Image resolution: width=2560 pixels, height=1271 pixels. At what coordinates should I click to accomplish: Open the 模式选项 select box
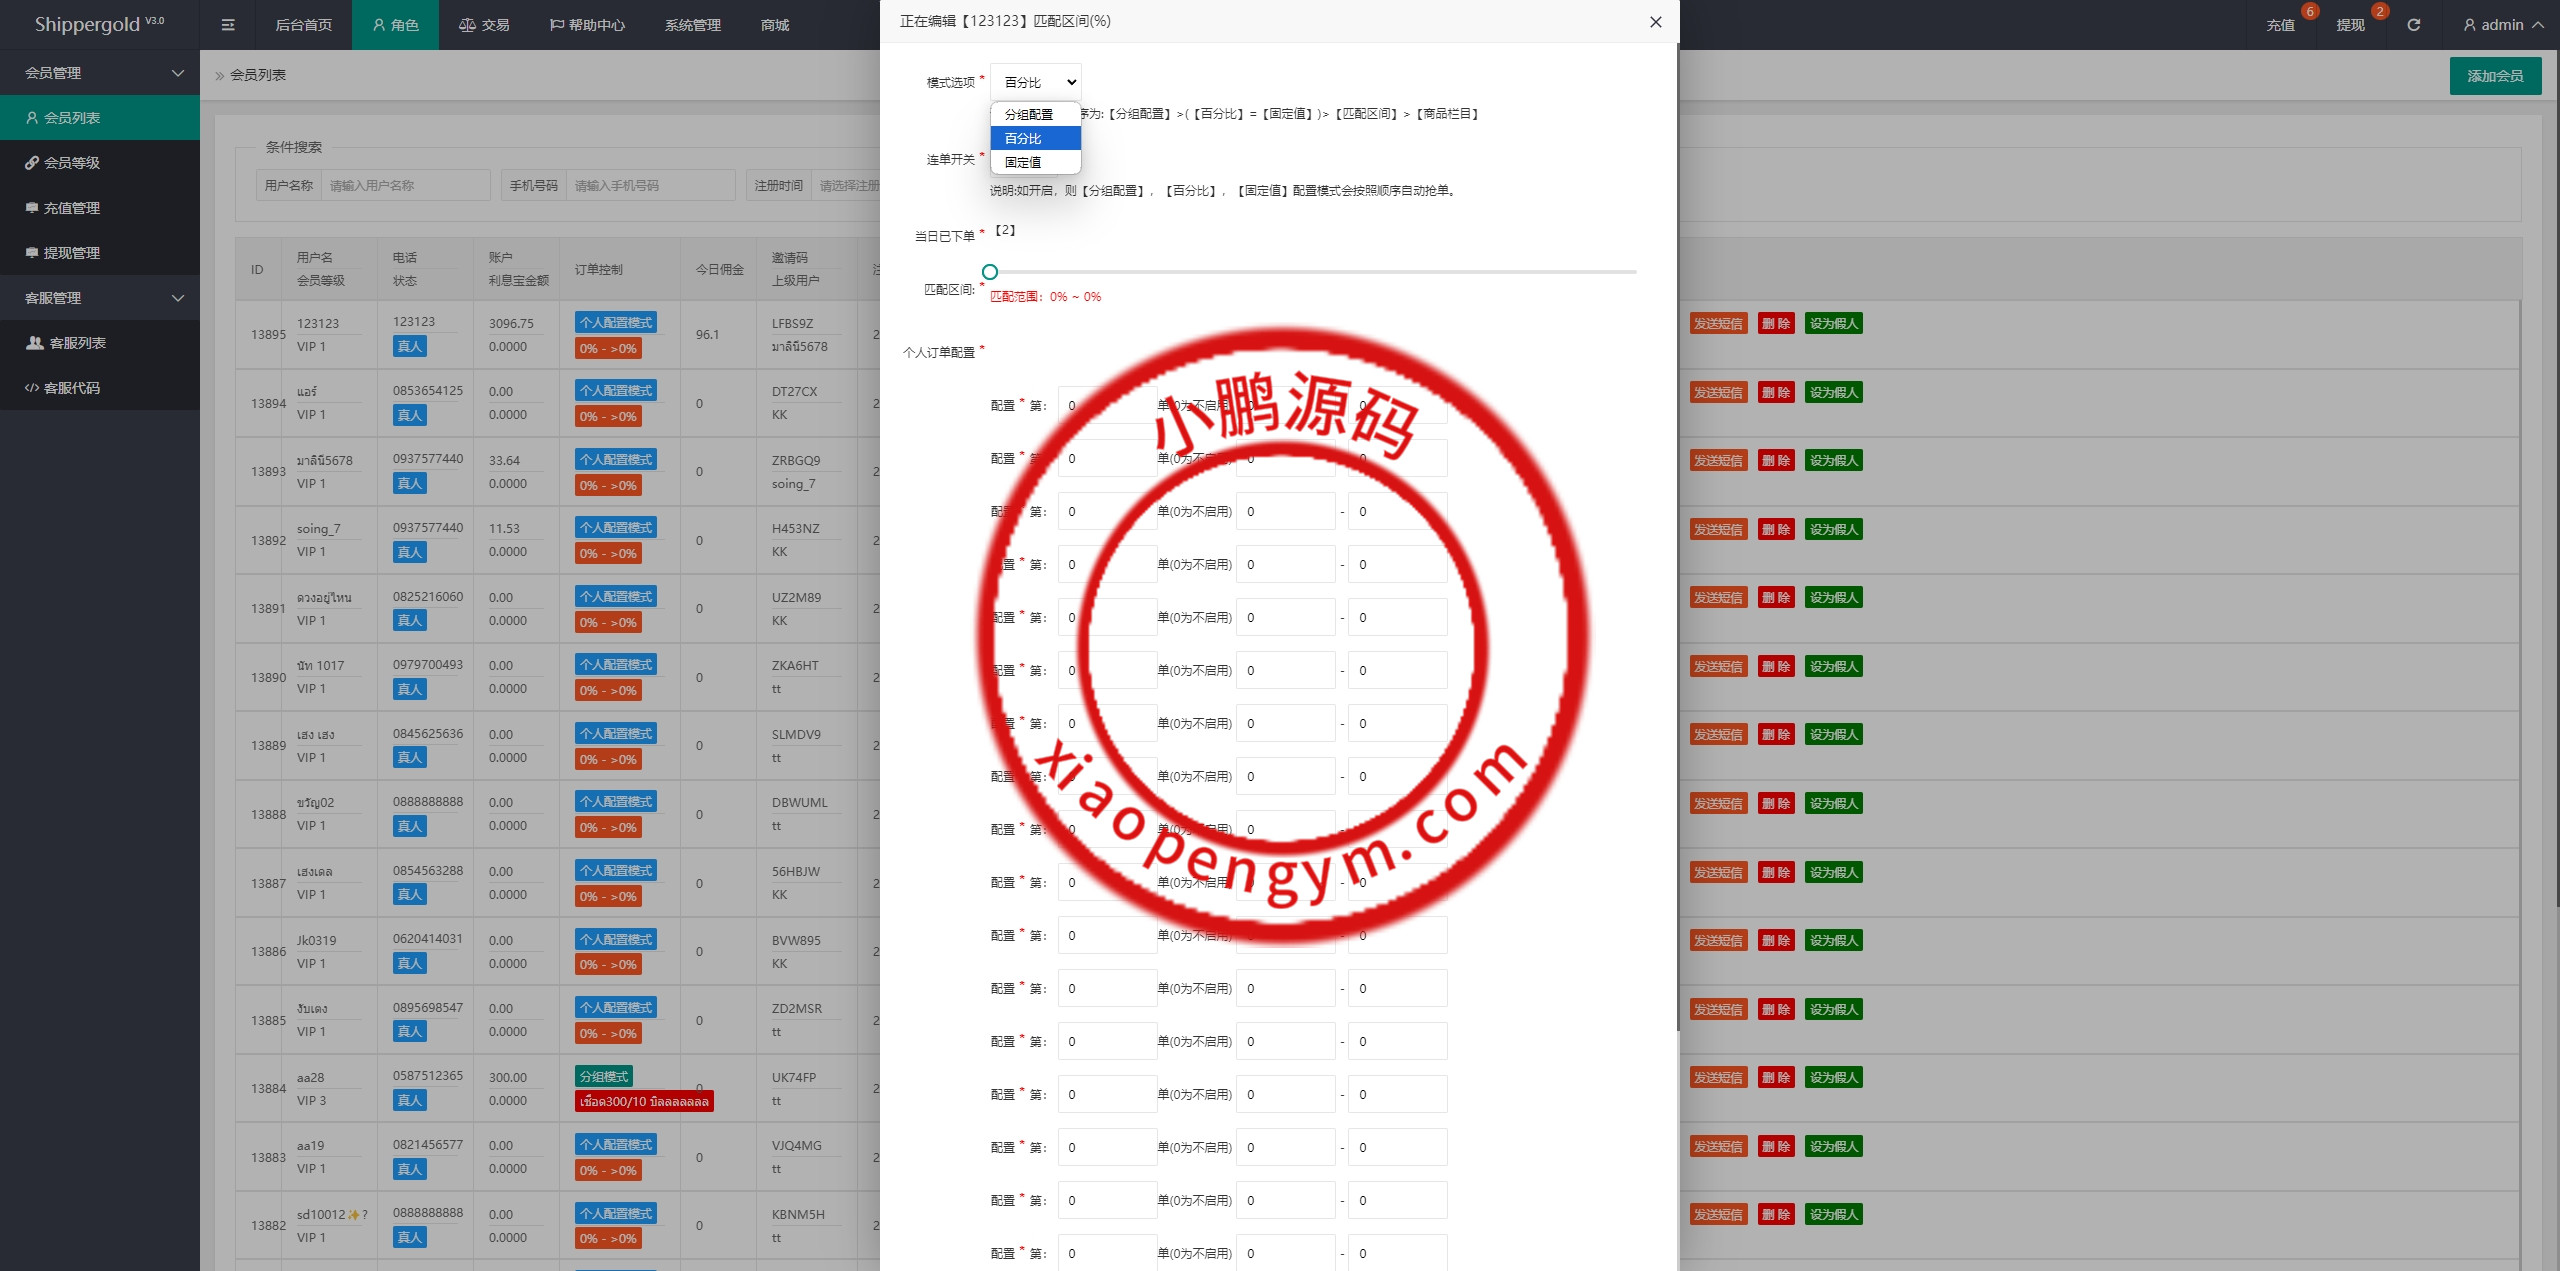pyautogui.click(x=1036, y=82)
